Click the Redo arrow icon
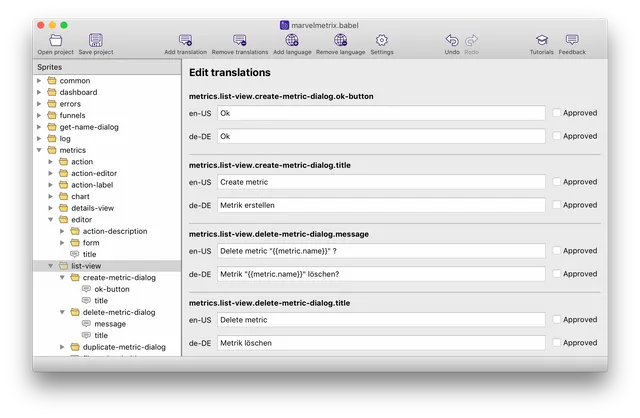Image resolution: width=640 pixels, height=418 pixels. click(471, 40)
